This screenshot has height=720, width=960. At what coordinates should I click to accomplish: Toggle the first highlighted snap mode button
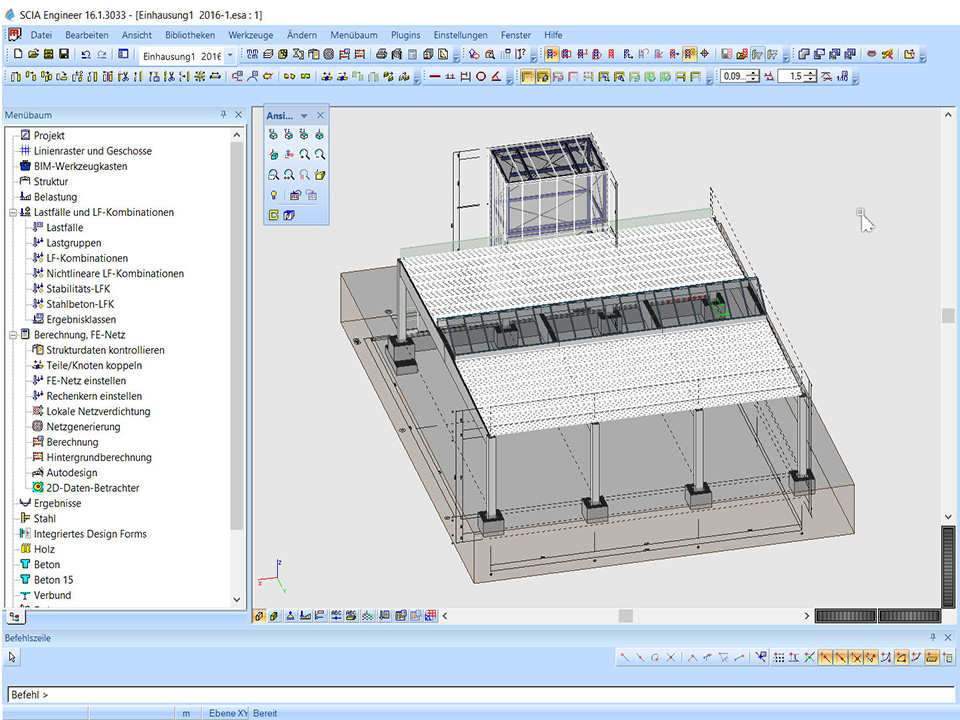tap(825, 657)
